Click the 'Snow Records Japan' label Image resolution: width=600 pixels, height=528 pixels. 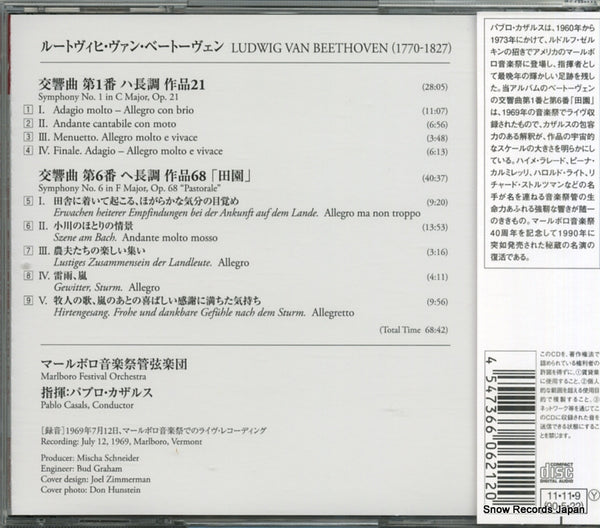pyautogui.click(x=534, y=509)
